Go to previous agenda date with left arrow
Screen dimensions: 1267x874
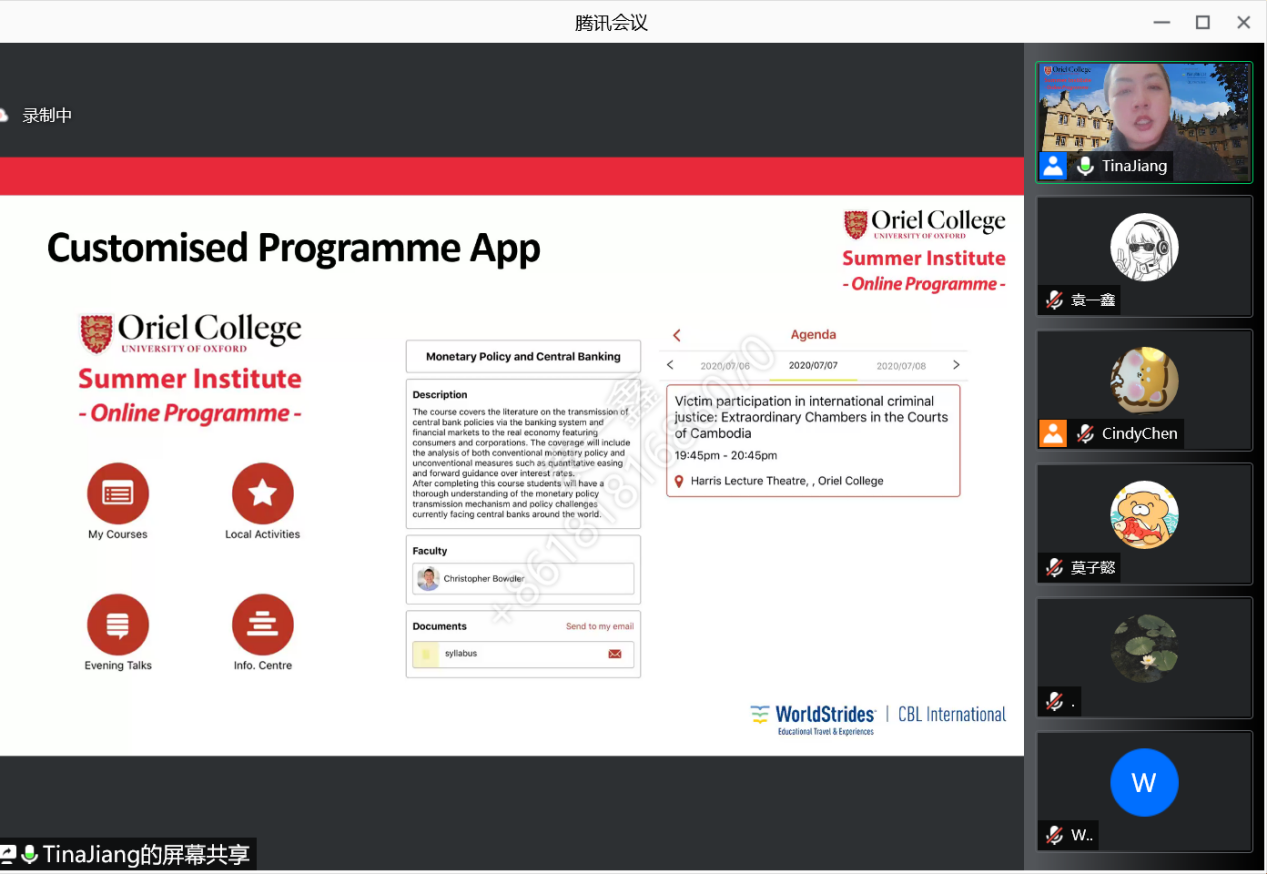pyautogui.click(x=671, y=365)
